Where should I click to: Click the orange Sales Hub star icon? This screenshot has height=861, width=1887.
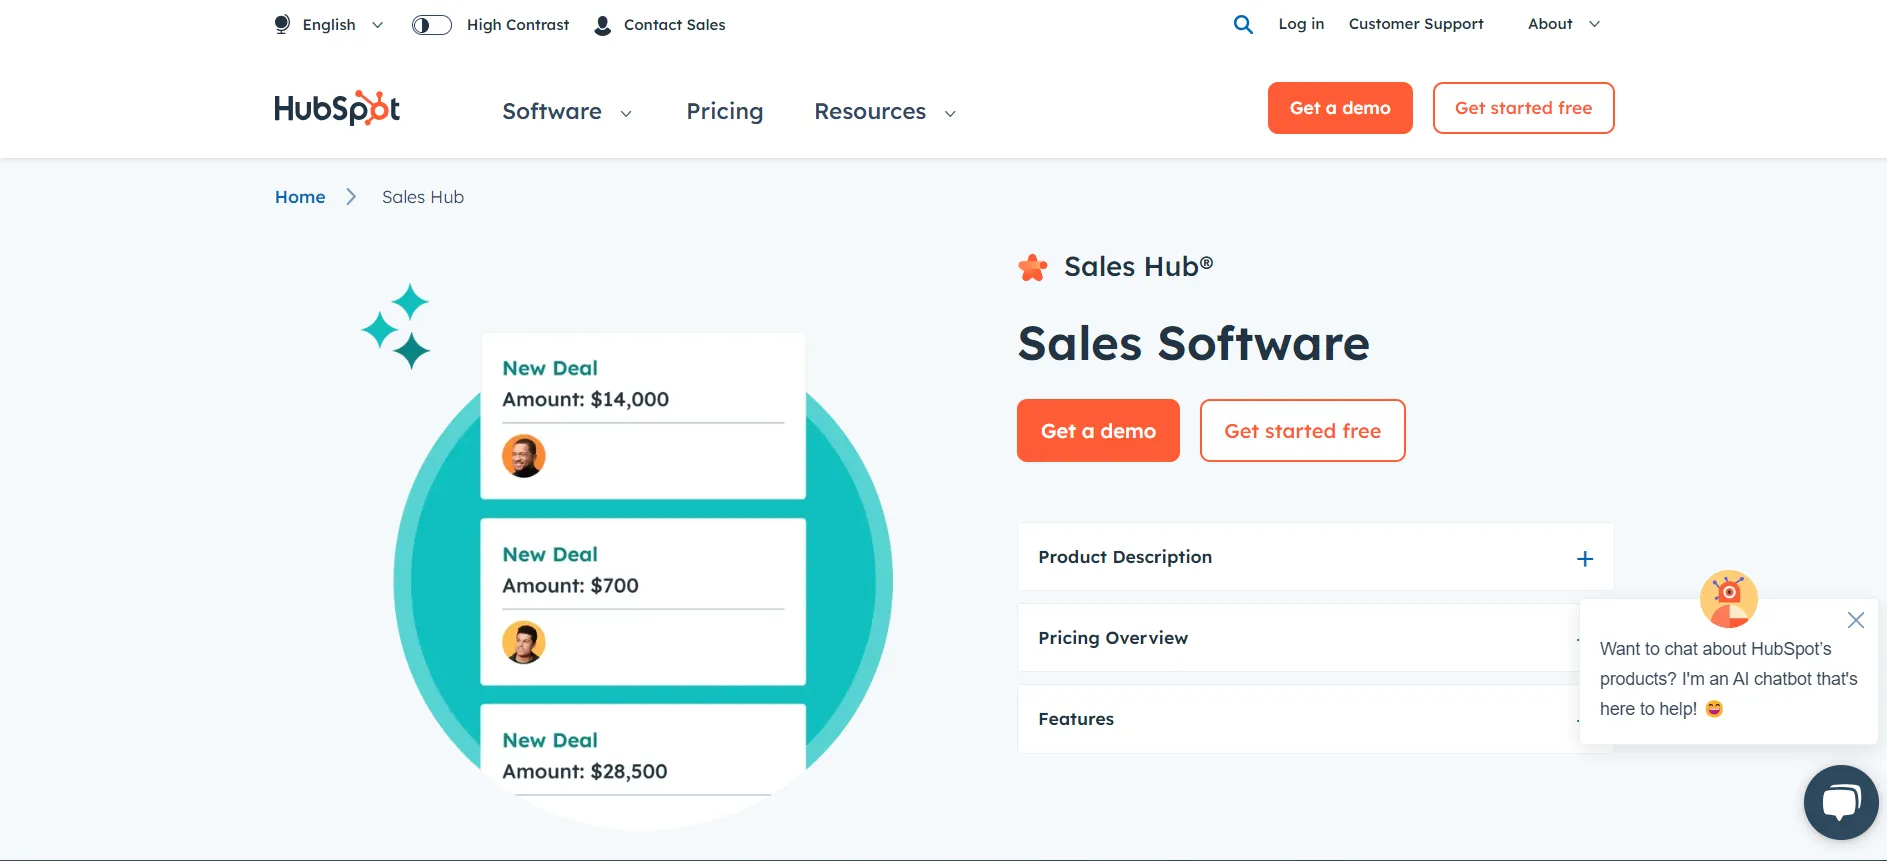click(x=1033, y=268)
